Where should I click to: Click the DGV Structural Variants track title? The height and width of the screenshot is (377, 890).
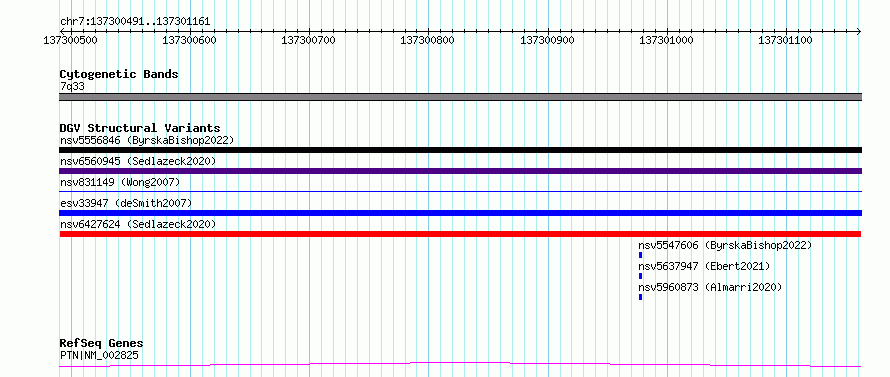click(x=140, y=128)
